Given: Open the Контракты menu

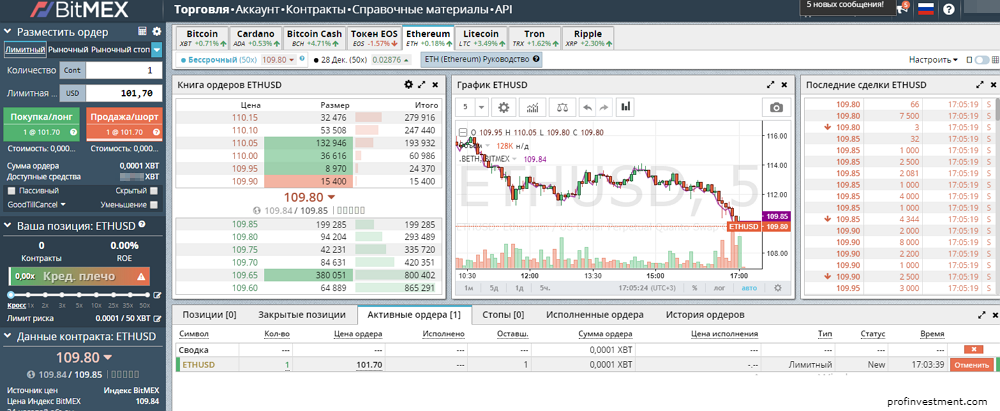Looking at the screenshot, I should pos(317,10).
